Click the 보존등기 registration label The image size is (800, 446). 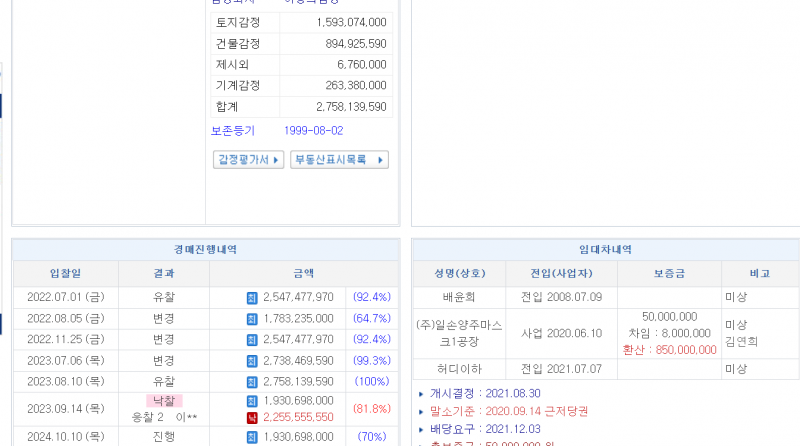233,131
